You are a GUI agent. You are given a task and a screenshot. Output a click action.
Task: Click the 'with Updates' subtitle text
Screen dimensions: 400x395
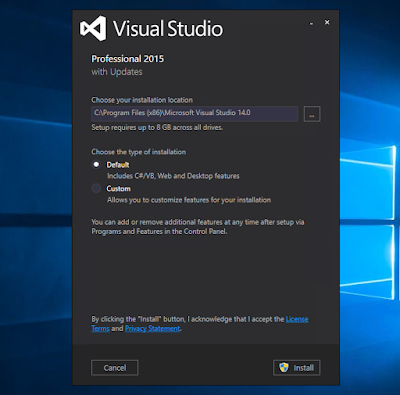117,72
